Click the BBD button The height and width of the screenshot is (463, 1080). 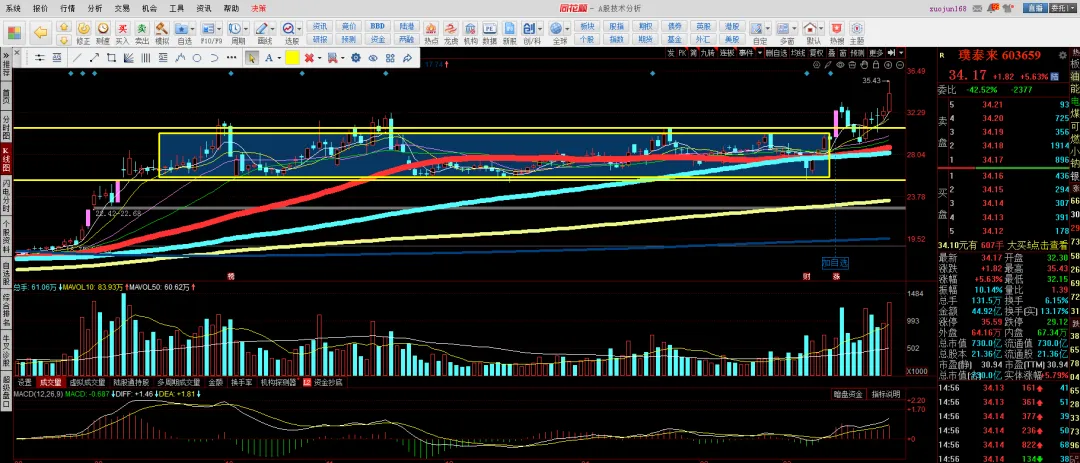click(377, 25)
